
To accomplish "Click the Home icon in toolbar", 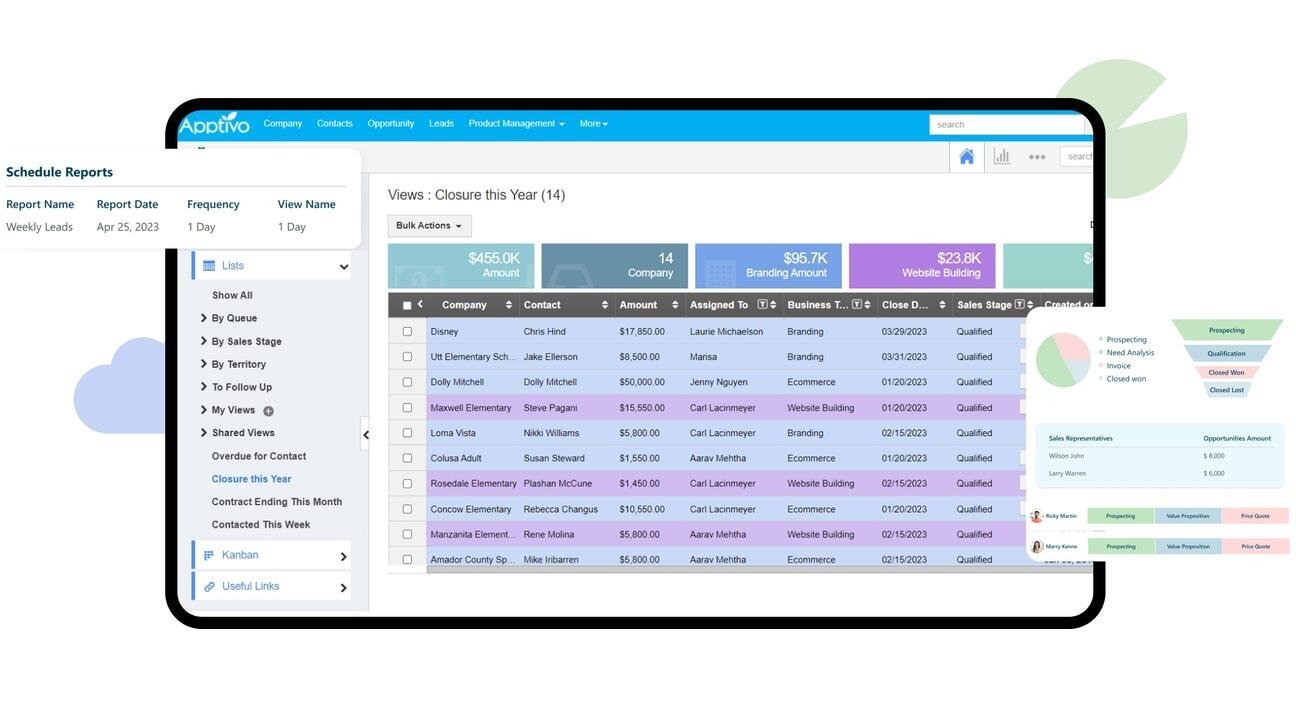I will [966, 157].
